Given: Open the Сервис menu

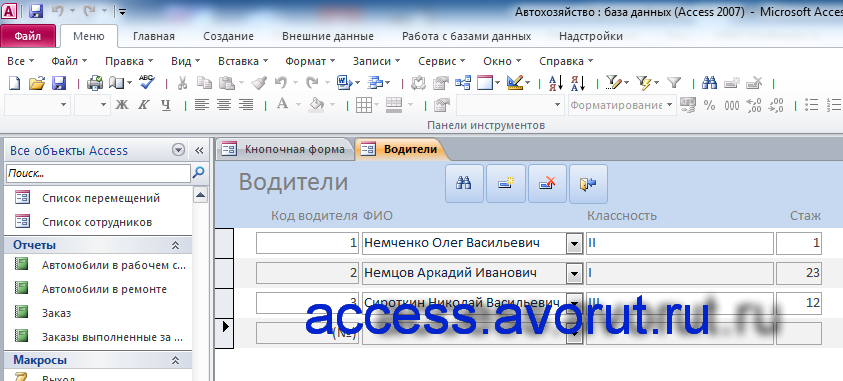Looking at the screenshot, I should [441, 61].
